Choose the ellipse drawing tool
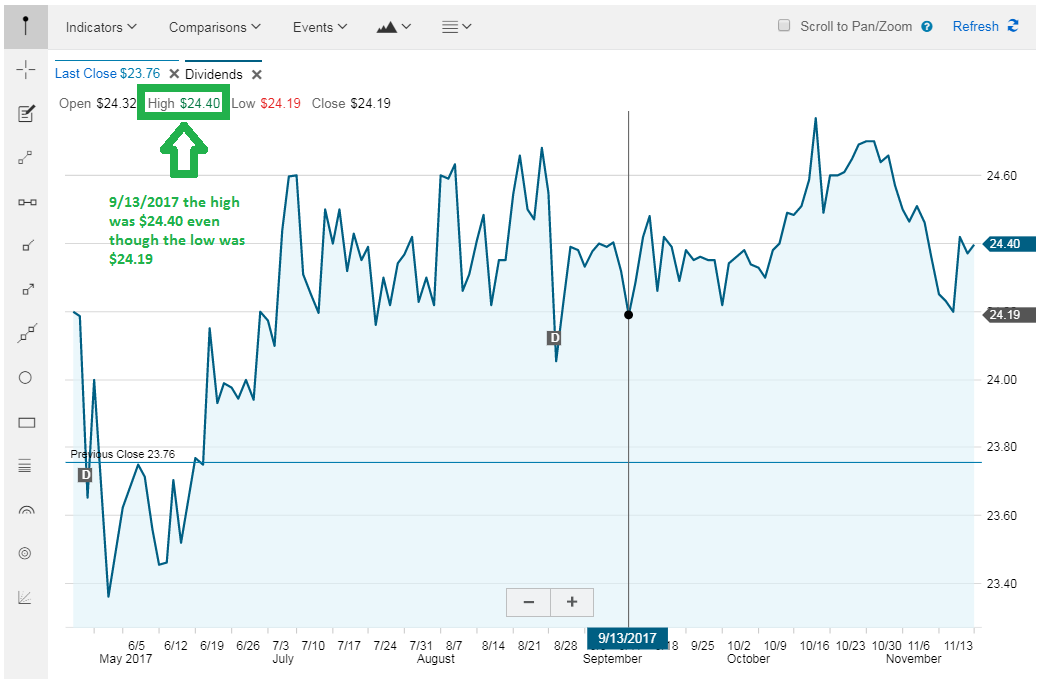Screen dimensions: 1040x679 [25, 378]
